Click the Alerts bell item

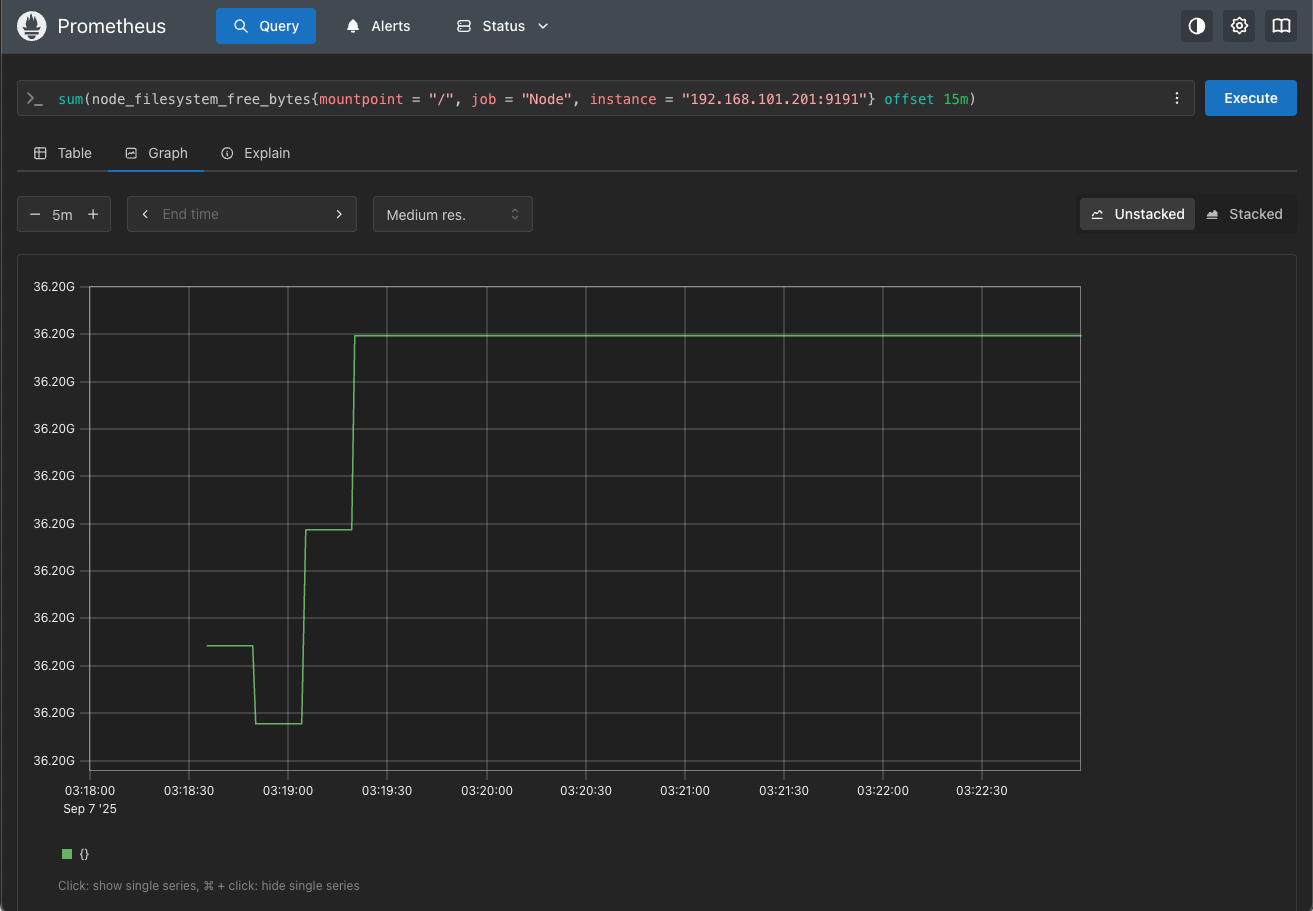[378, 26]
